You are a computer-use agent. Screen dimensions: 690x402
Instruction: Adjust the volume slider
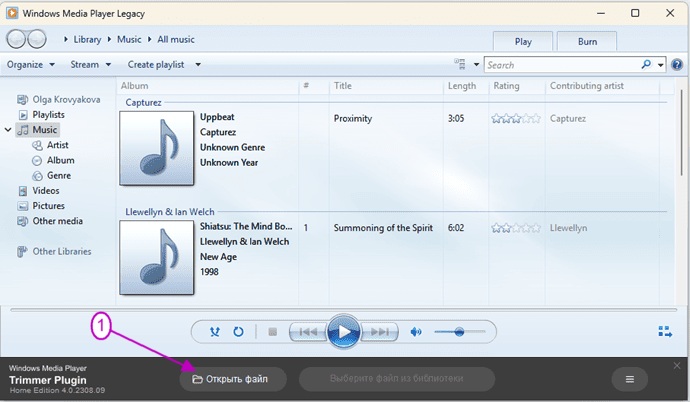(459, 332)
